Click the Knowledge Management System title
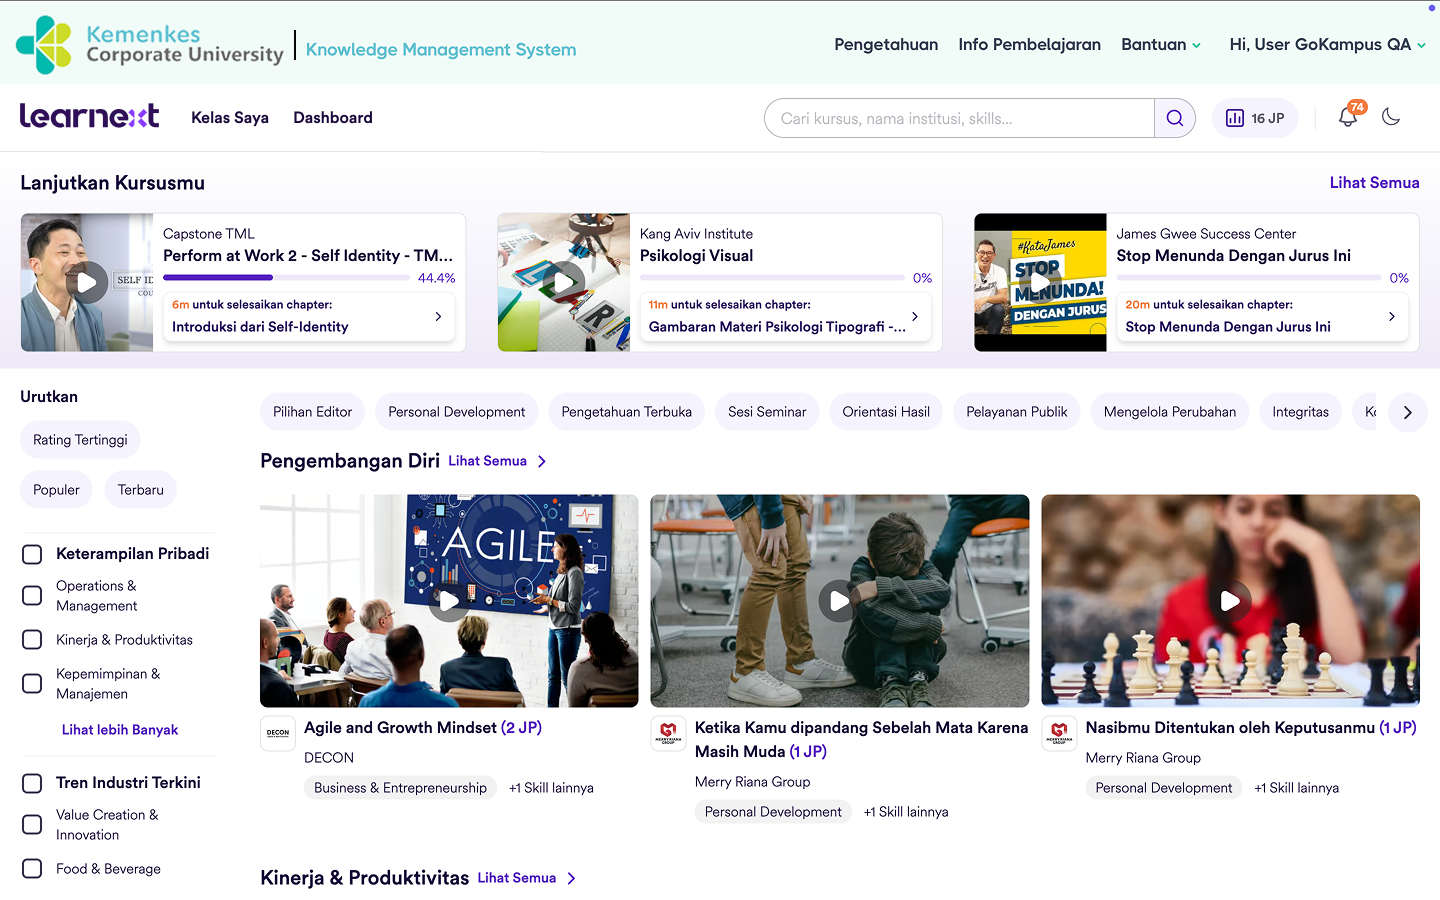Viewport: 1440px width, 900px height. tap(441, 49)
